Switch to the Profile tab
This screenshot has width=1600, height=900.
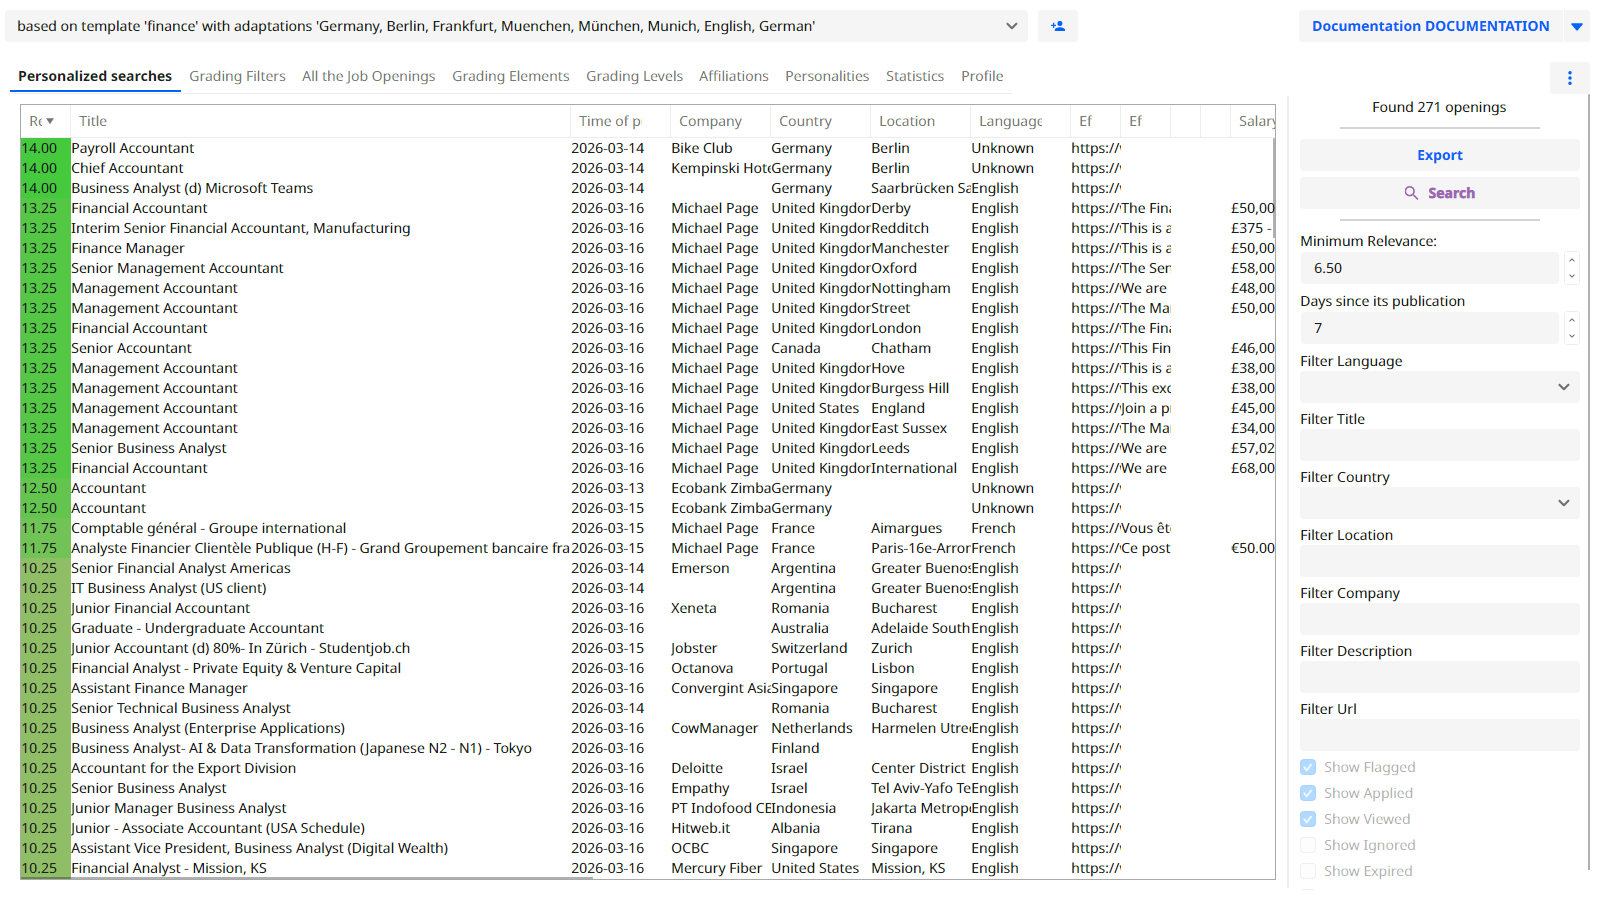tap(982, 75)
